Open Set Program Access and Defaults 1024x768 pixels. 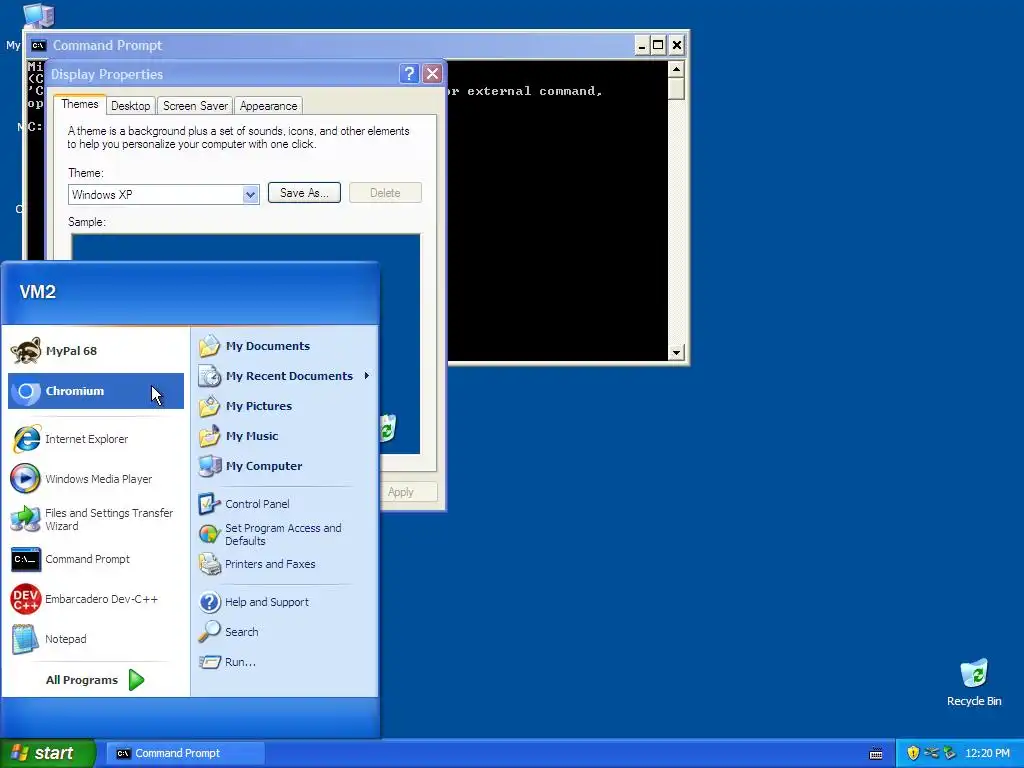click(285, 534)
